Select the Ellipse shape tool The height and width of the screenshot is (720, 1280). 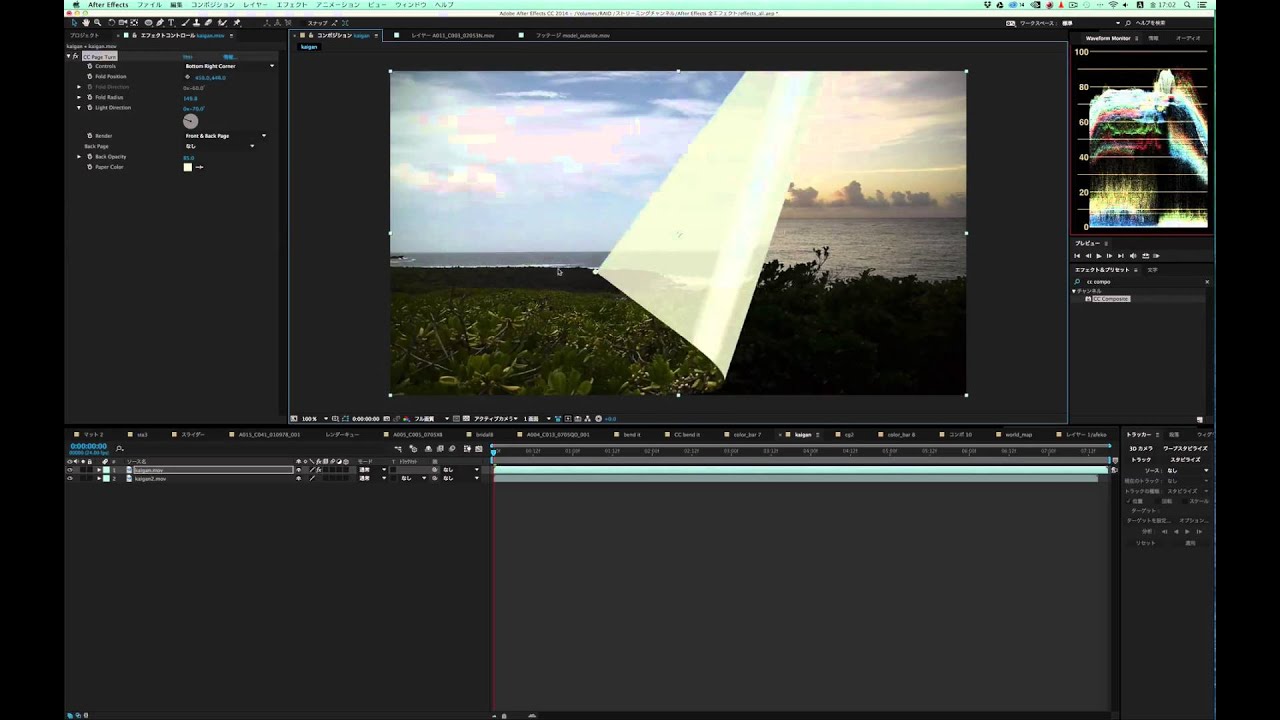click(x=148, y=22)
